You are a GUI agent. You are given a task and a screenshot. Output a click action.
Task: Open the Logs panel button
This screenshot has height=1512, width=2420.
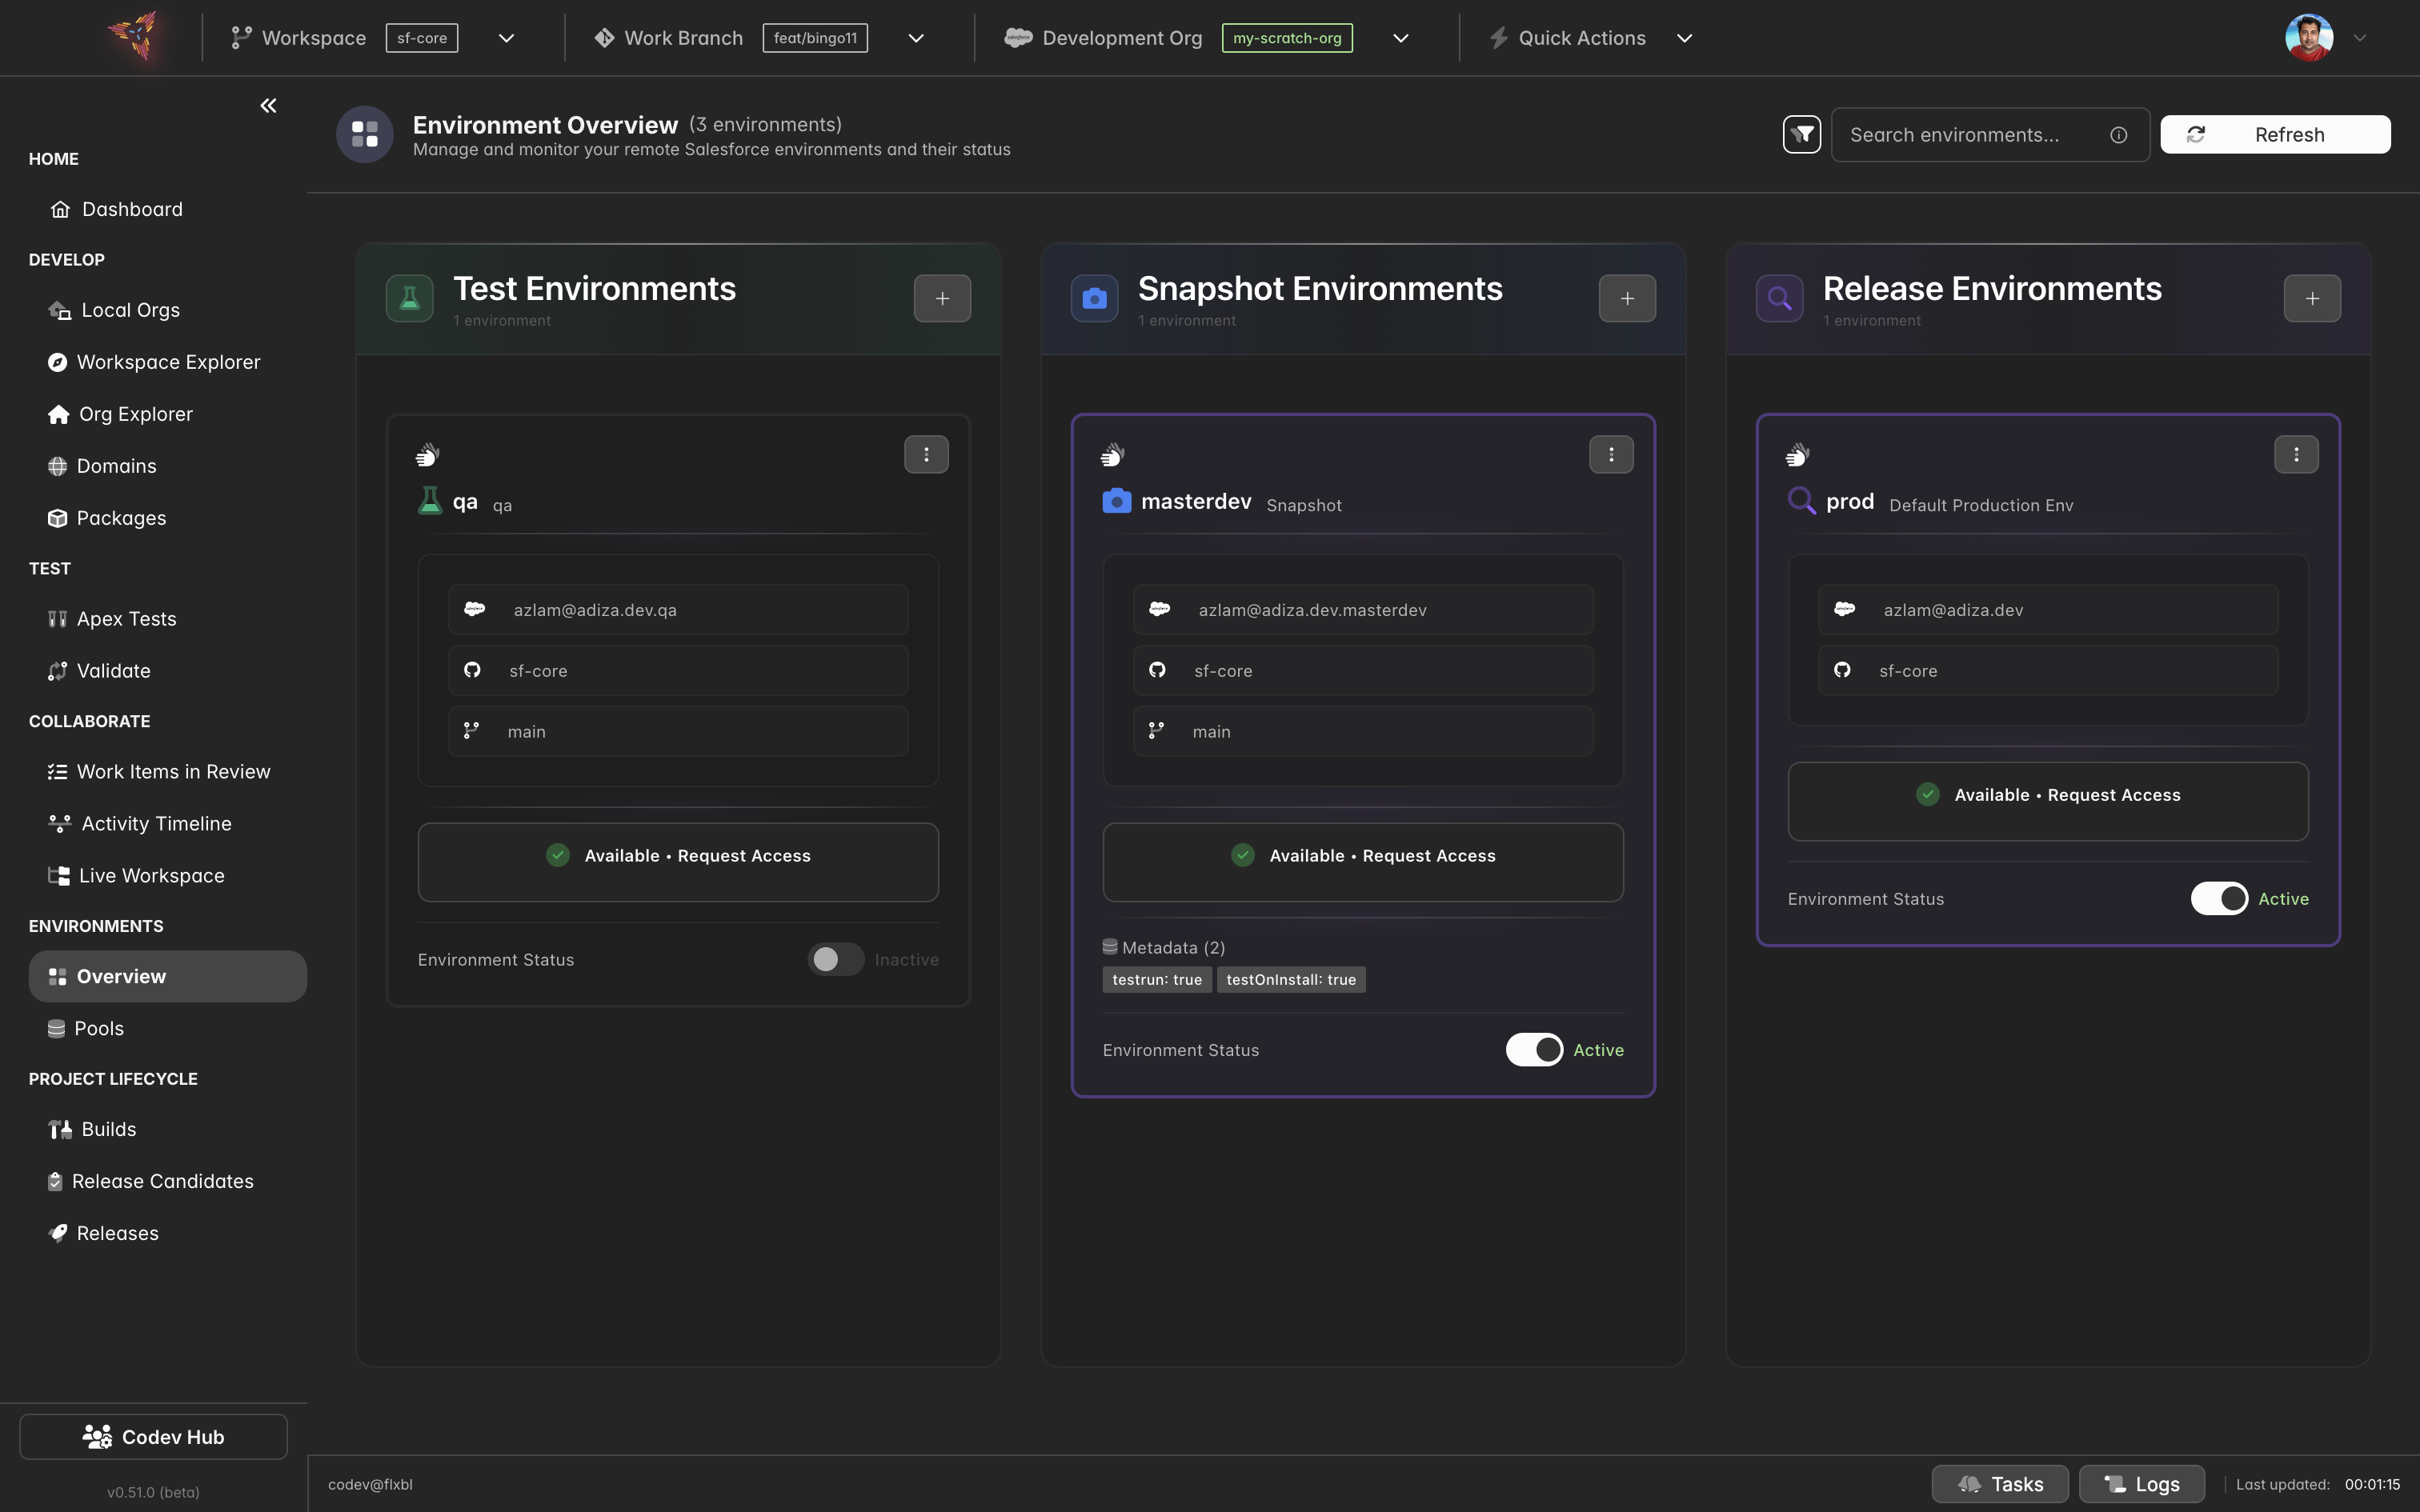click(x=2141, y=1484)
